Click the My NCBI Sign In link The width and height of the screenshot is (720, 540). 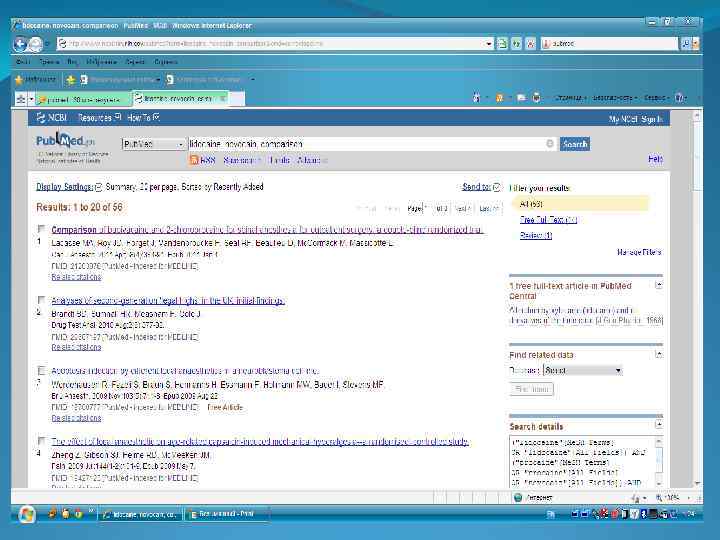click(636, 119)
